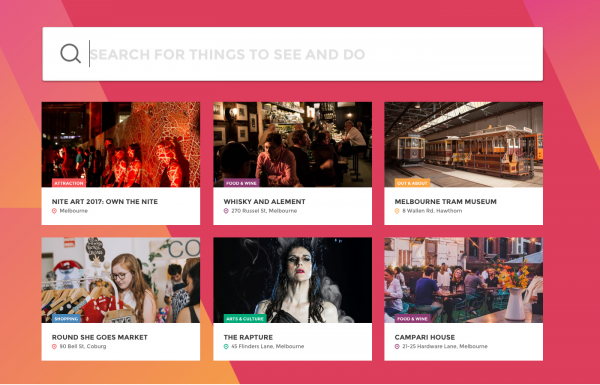Open the Whisky and Alement listing title

pyautogui.click(x=264, y=201)
